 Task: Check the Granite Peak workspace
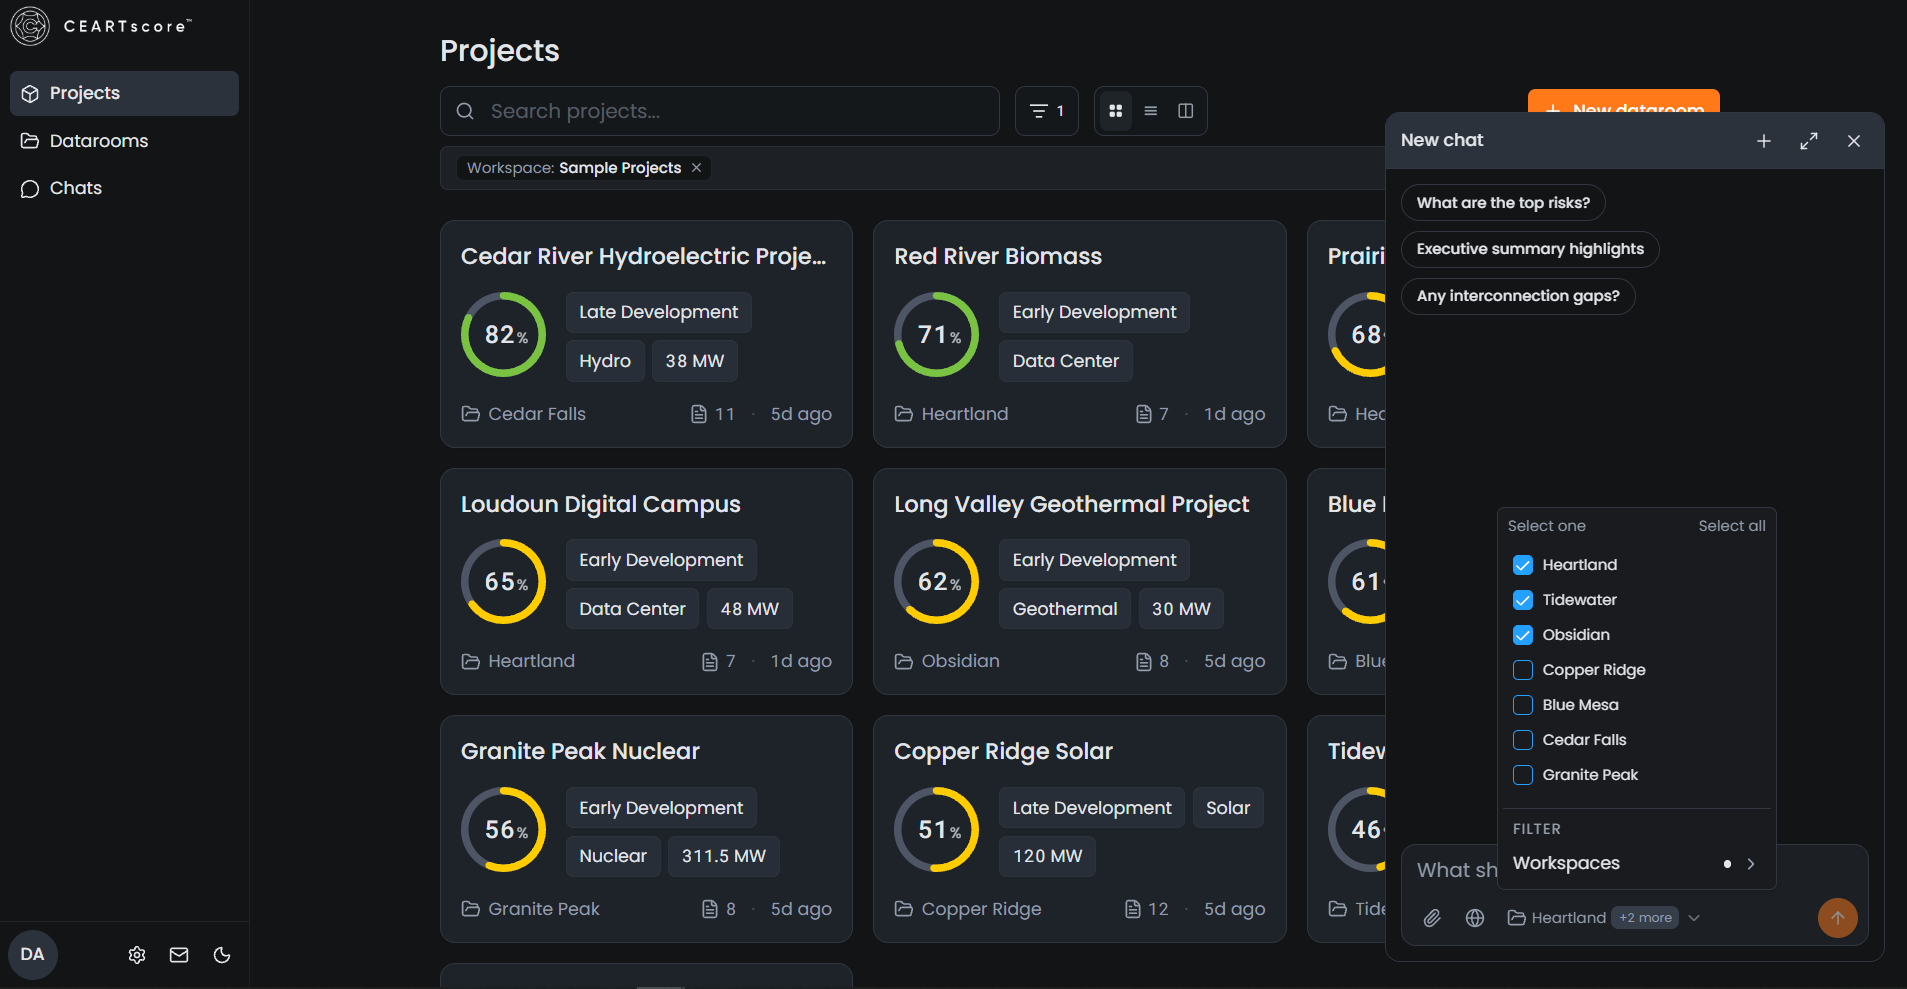tap(1523, 775)
